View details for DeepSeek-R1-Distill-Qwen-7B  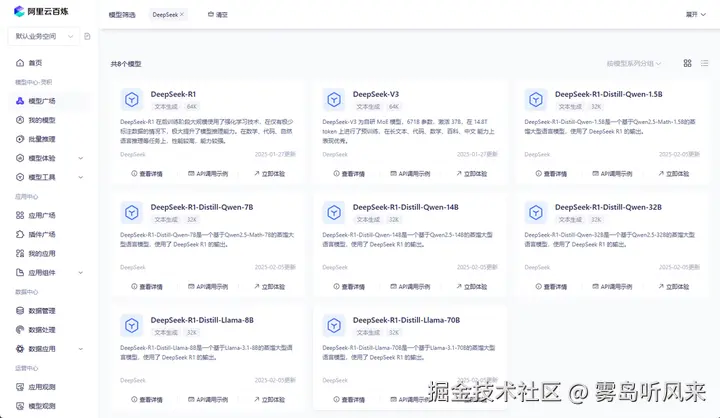[x=147, y=287]
